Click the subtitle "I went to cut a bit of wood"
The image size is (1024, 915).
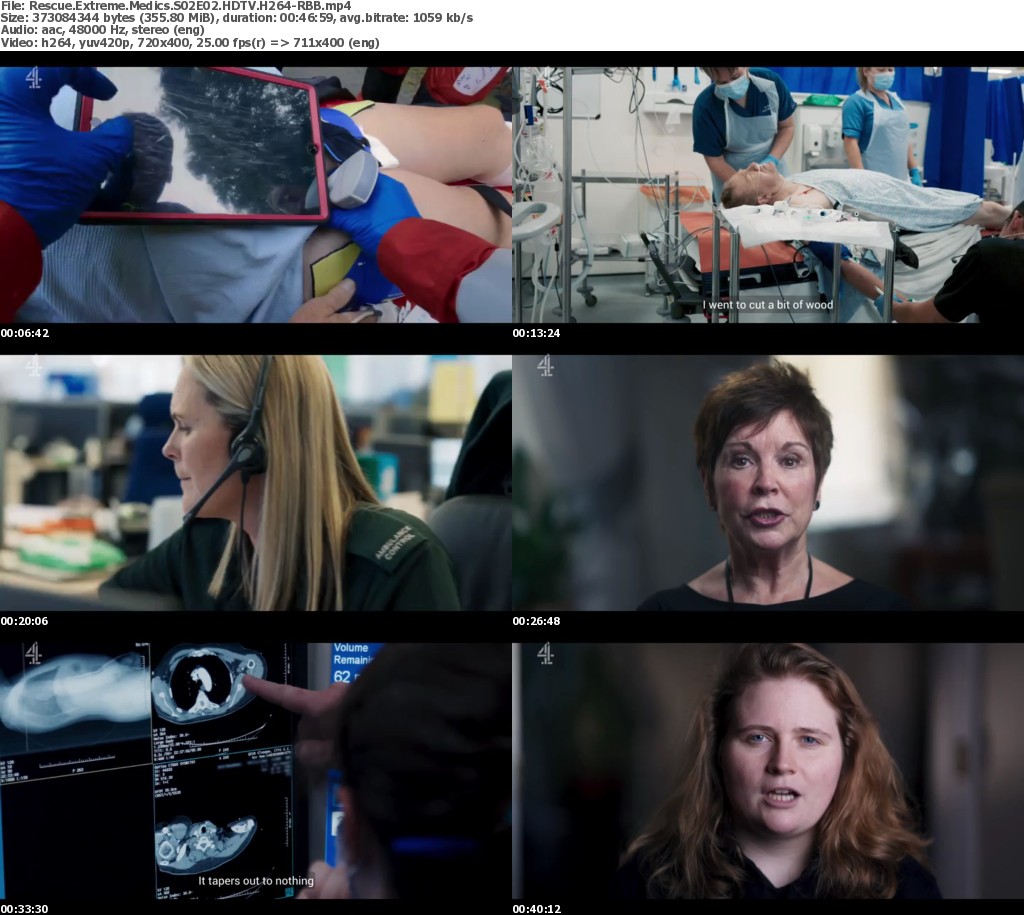767,305
